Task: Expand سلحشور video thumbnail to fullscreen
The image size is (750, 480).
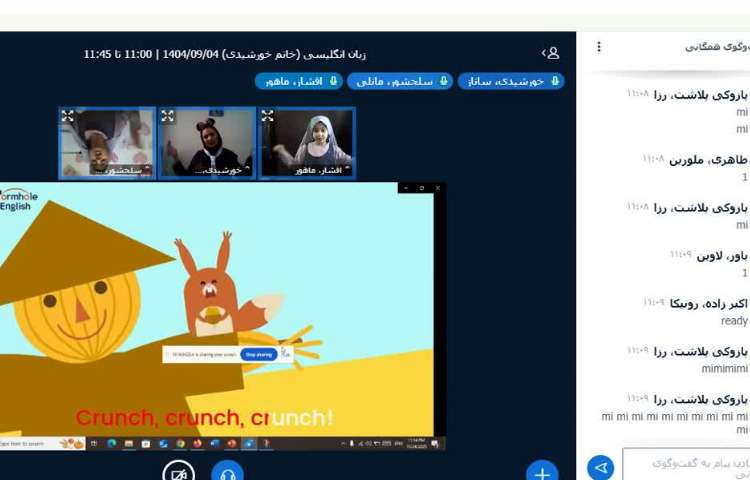Action: pos(67,116)
